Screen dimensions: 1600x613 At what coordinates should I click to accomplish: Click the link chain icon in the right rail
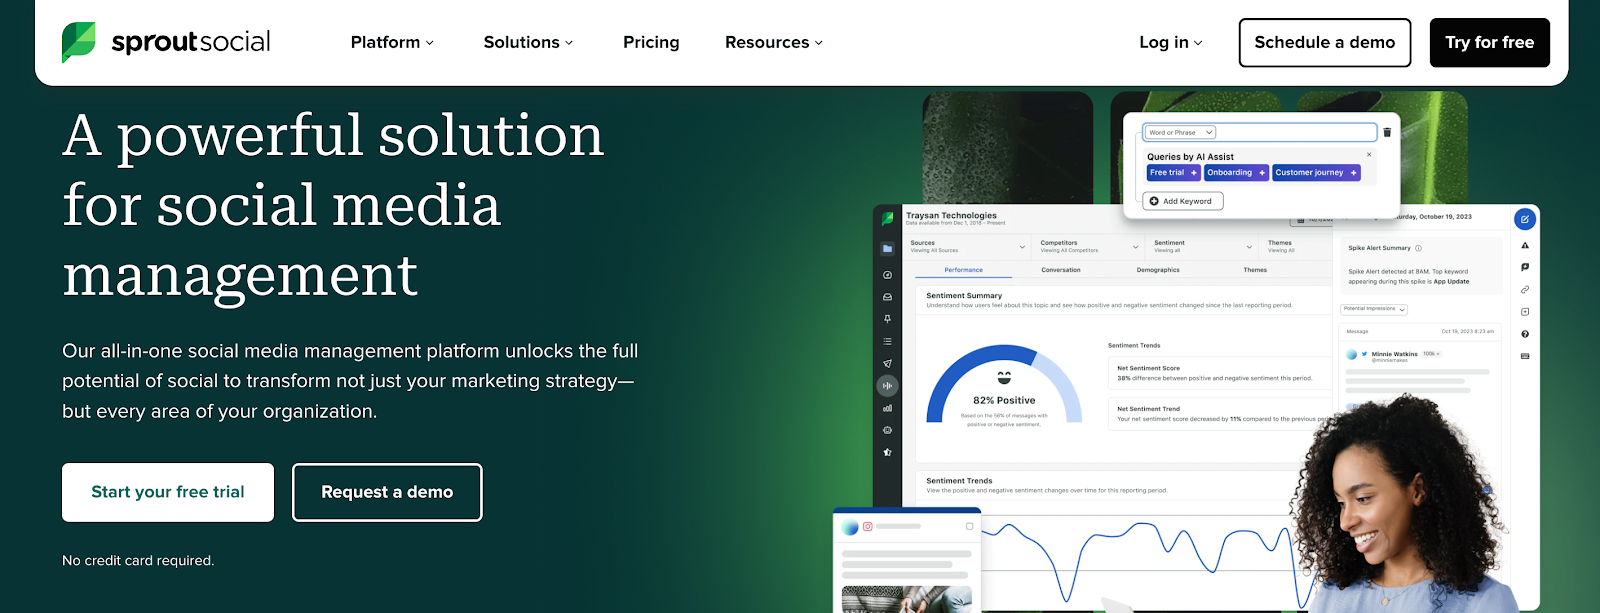click(x=1525, y=289)
